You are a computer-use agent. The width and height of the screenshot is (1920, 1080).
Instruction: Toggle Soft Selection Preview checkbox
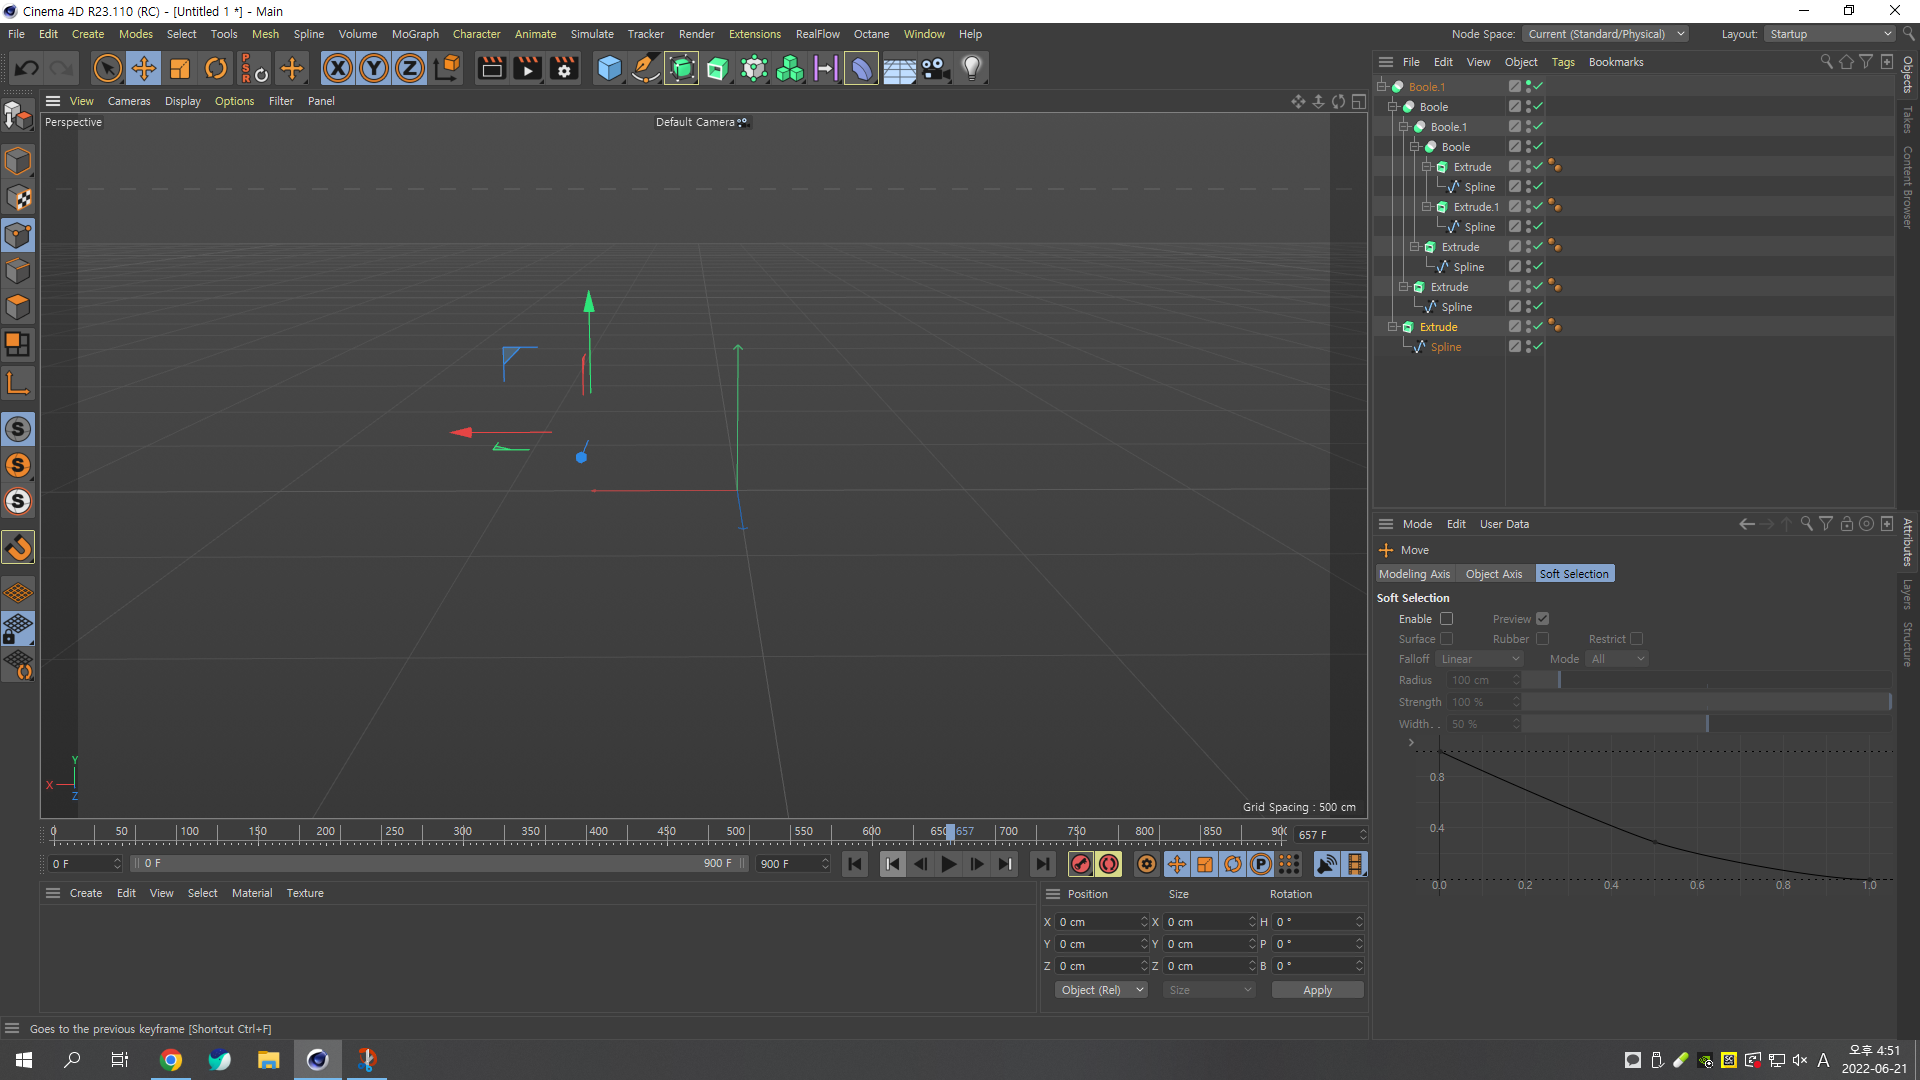point(1542,619)
